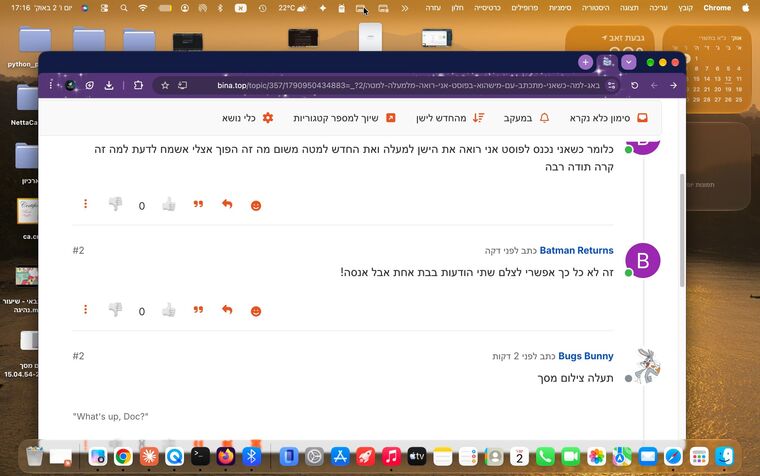Quote Batman Returns' reply using the quote icon
Image resolution: width=760 pixels, height=476 pixels.
coord(198,309)
